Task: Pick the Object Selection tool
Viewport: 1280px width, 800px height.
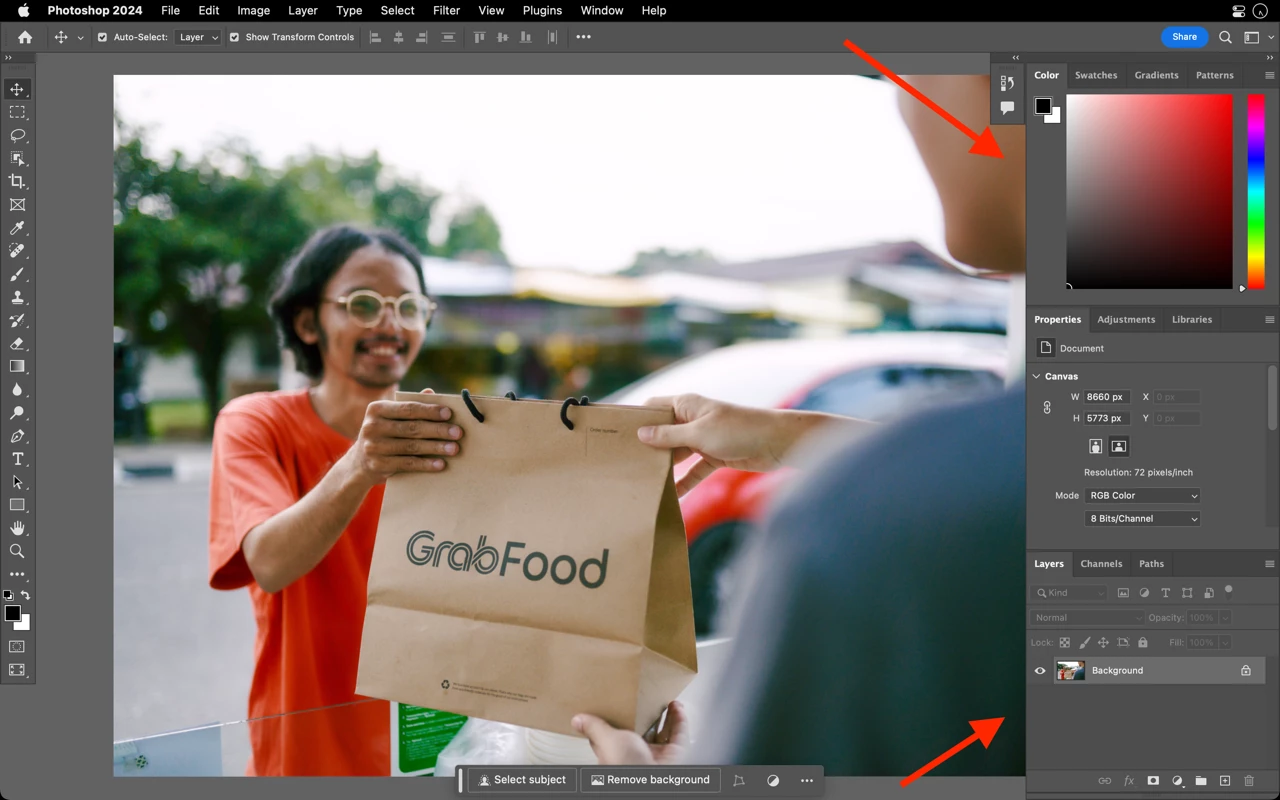Action: [17, 158]
